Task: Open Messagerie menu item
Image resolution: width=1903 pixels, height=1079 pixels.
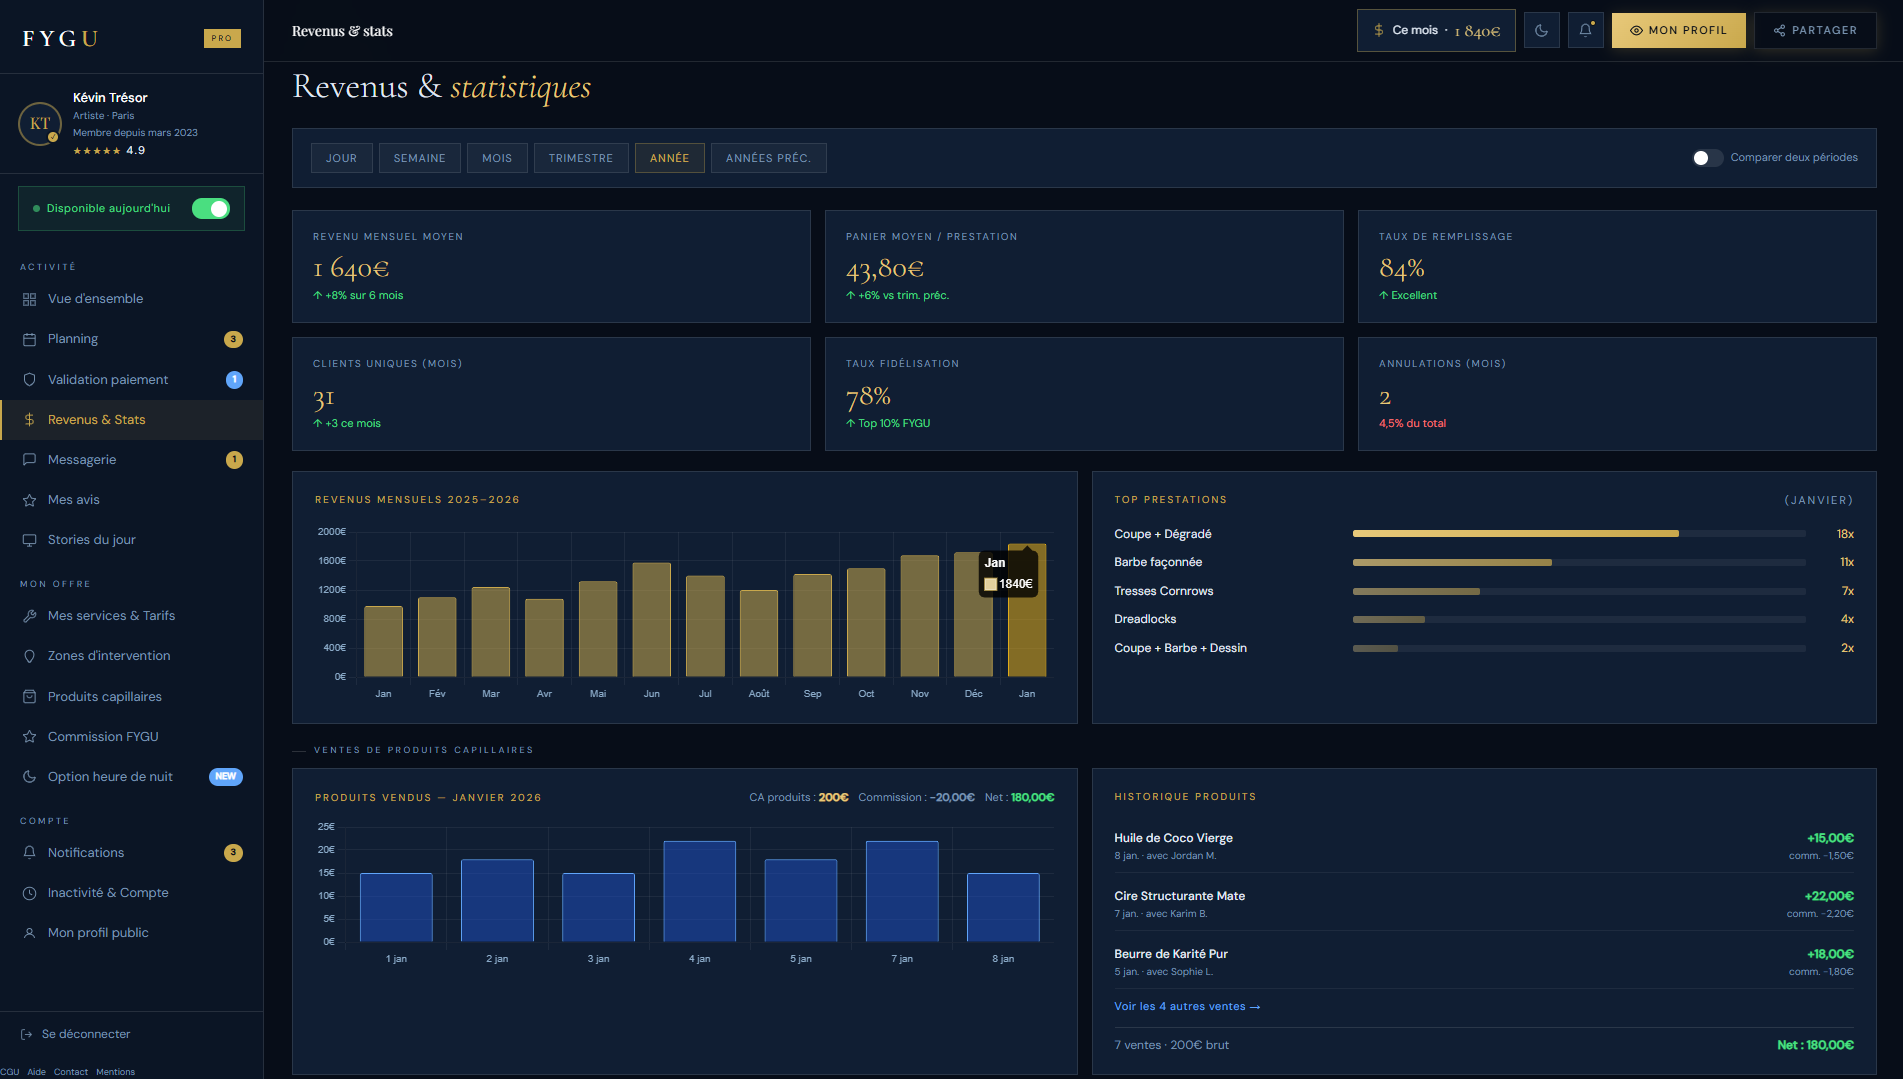Action: tap(131, 460)
